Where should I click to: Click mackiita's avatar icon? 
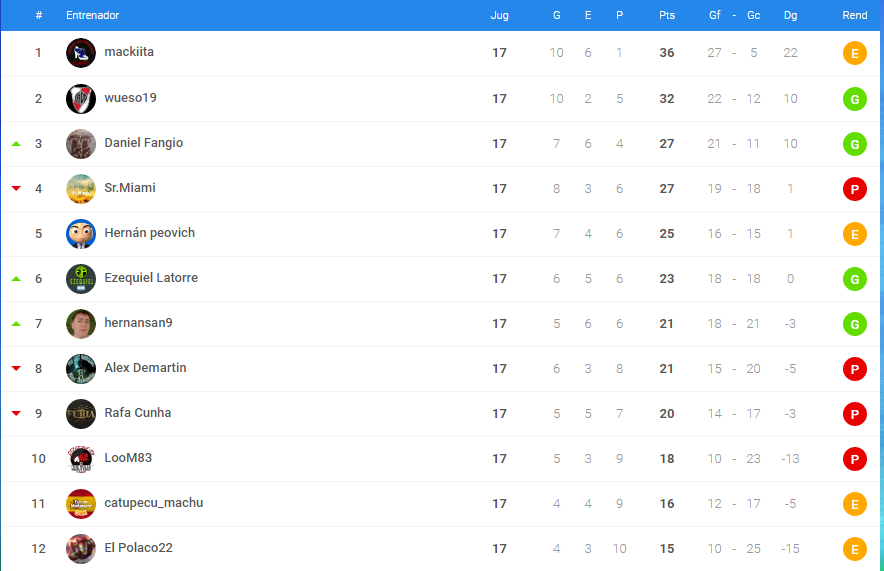tap(81, 53)
